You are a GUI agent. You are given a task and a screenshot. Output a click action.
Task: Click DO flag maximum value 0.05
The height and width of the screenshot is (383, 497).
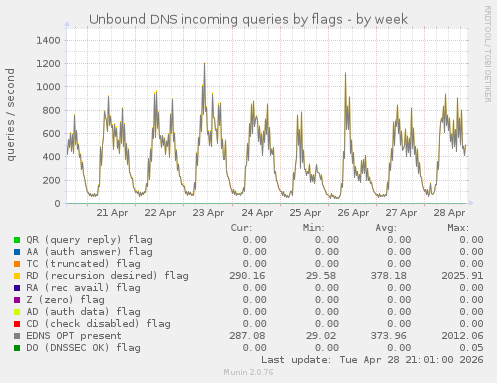coord(471,348)
